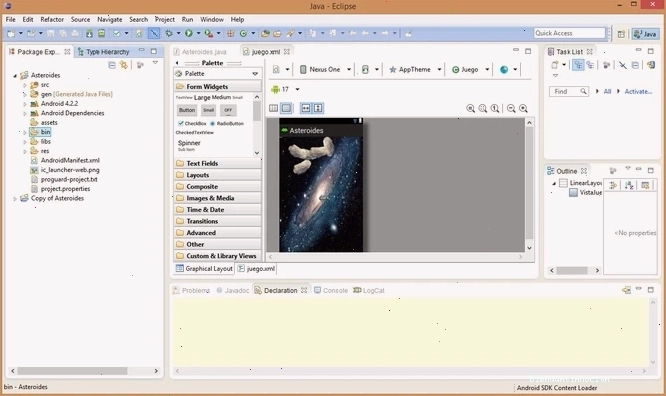The image size is (666, 396).
Task: Collapse all in Package Explorer
Action: point(112,65)
